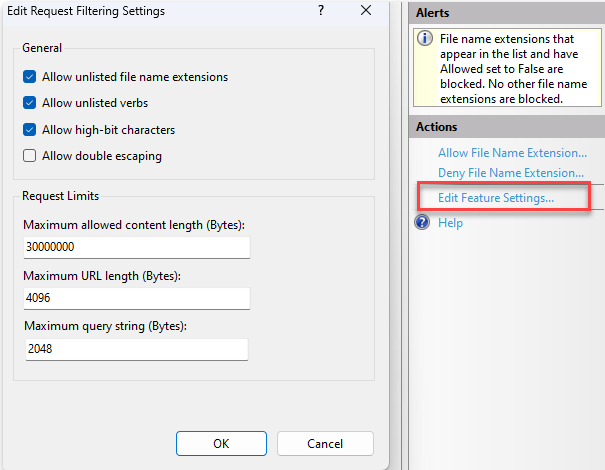Open Deny File Name Extension action
The image size is (605, 470).
click(510, 173)
